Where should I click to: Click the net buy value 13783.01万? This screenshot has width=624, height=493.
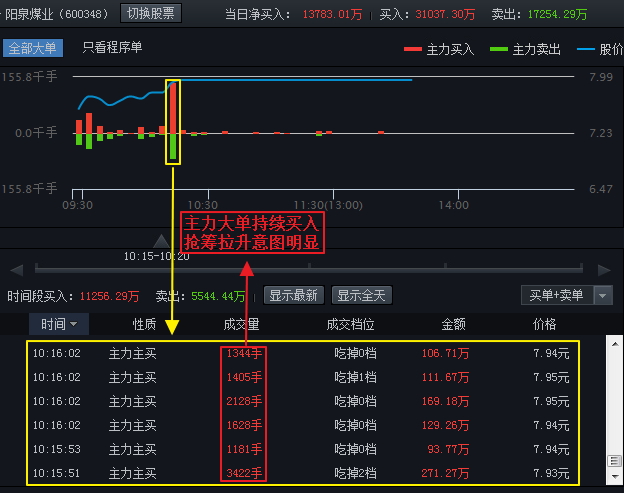pyautogui.click(x=332, y=15)
